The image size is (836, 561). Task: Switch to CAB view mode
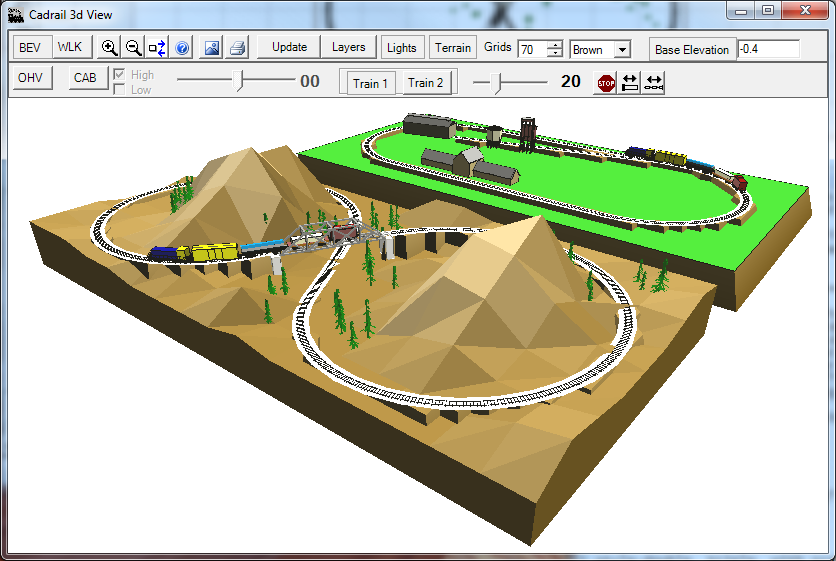pyautogui.click(x=86, y=78)
